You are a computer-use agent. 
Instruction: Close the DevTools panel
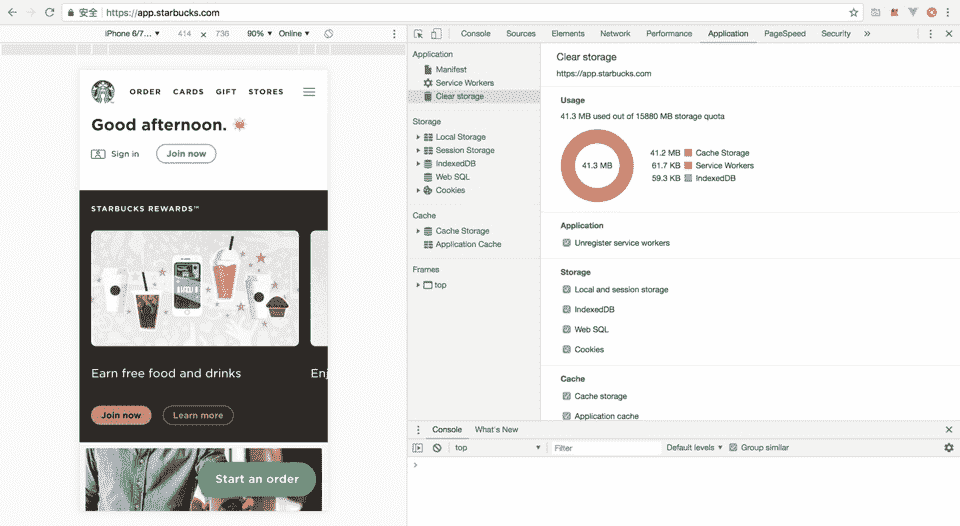pos(949,34)
